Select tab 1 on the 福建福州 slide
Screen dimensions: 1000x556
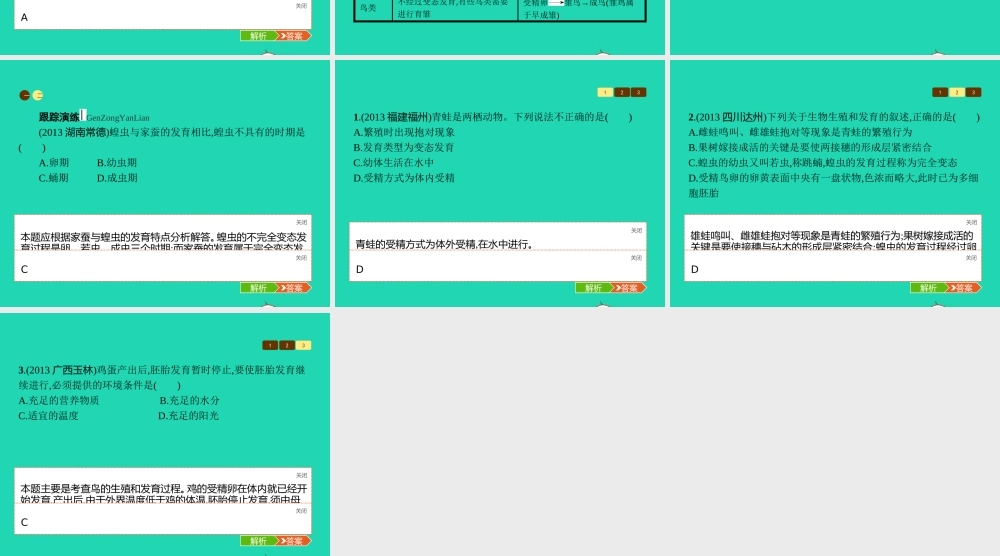point(605,92)
